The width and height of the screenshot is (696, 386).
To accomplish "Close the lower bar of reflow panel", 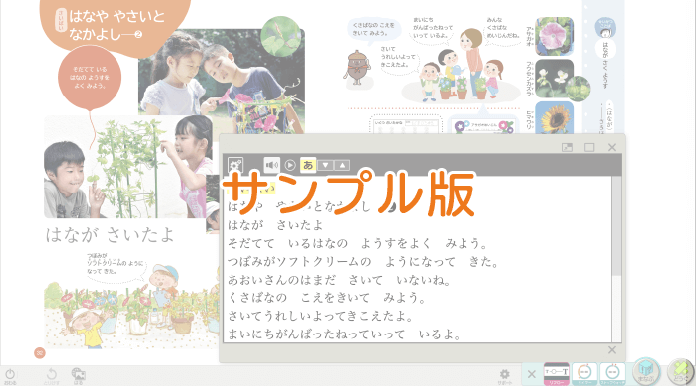I will [x=612, y=350].
